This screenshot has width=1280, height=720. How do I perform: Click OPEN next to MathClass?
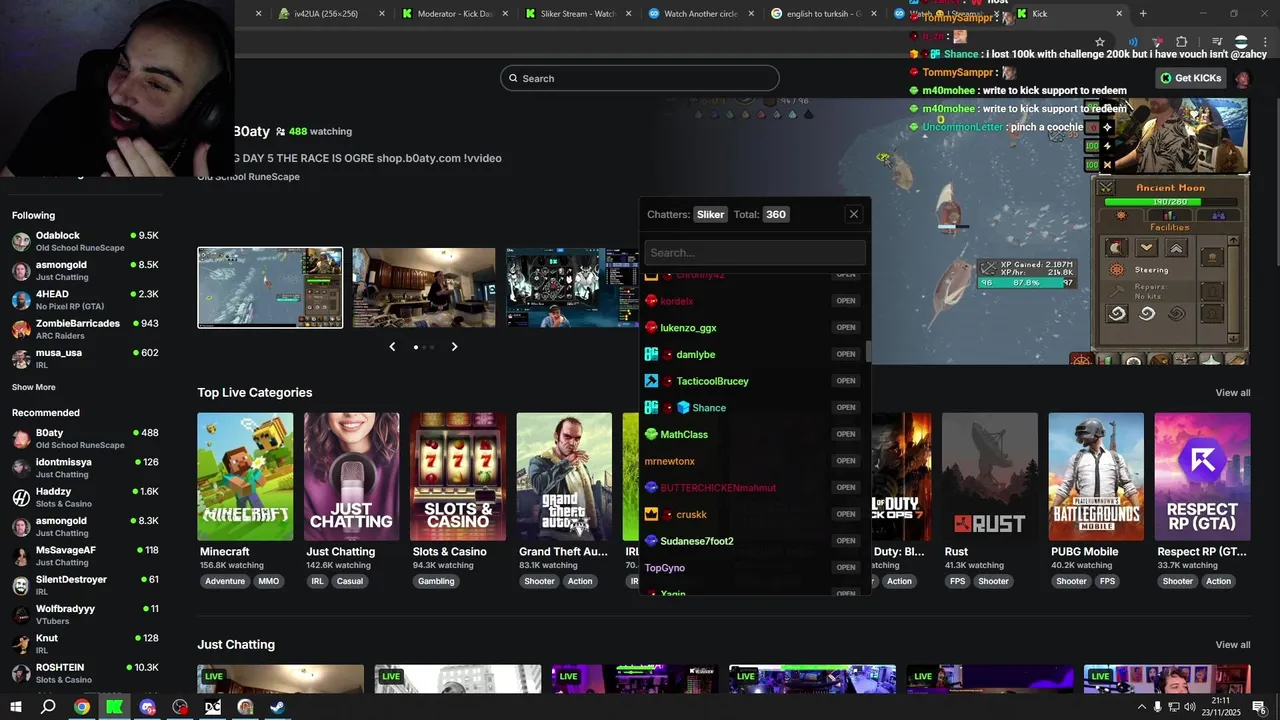click(x=846, y=434)
